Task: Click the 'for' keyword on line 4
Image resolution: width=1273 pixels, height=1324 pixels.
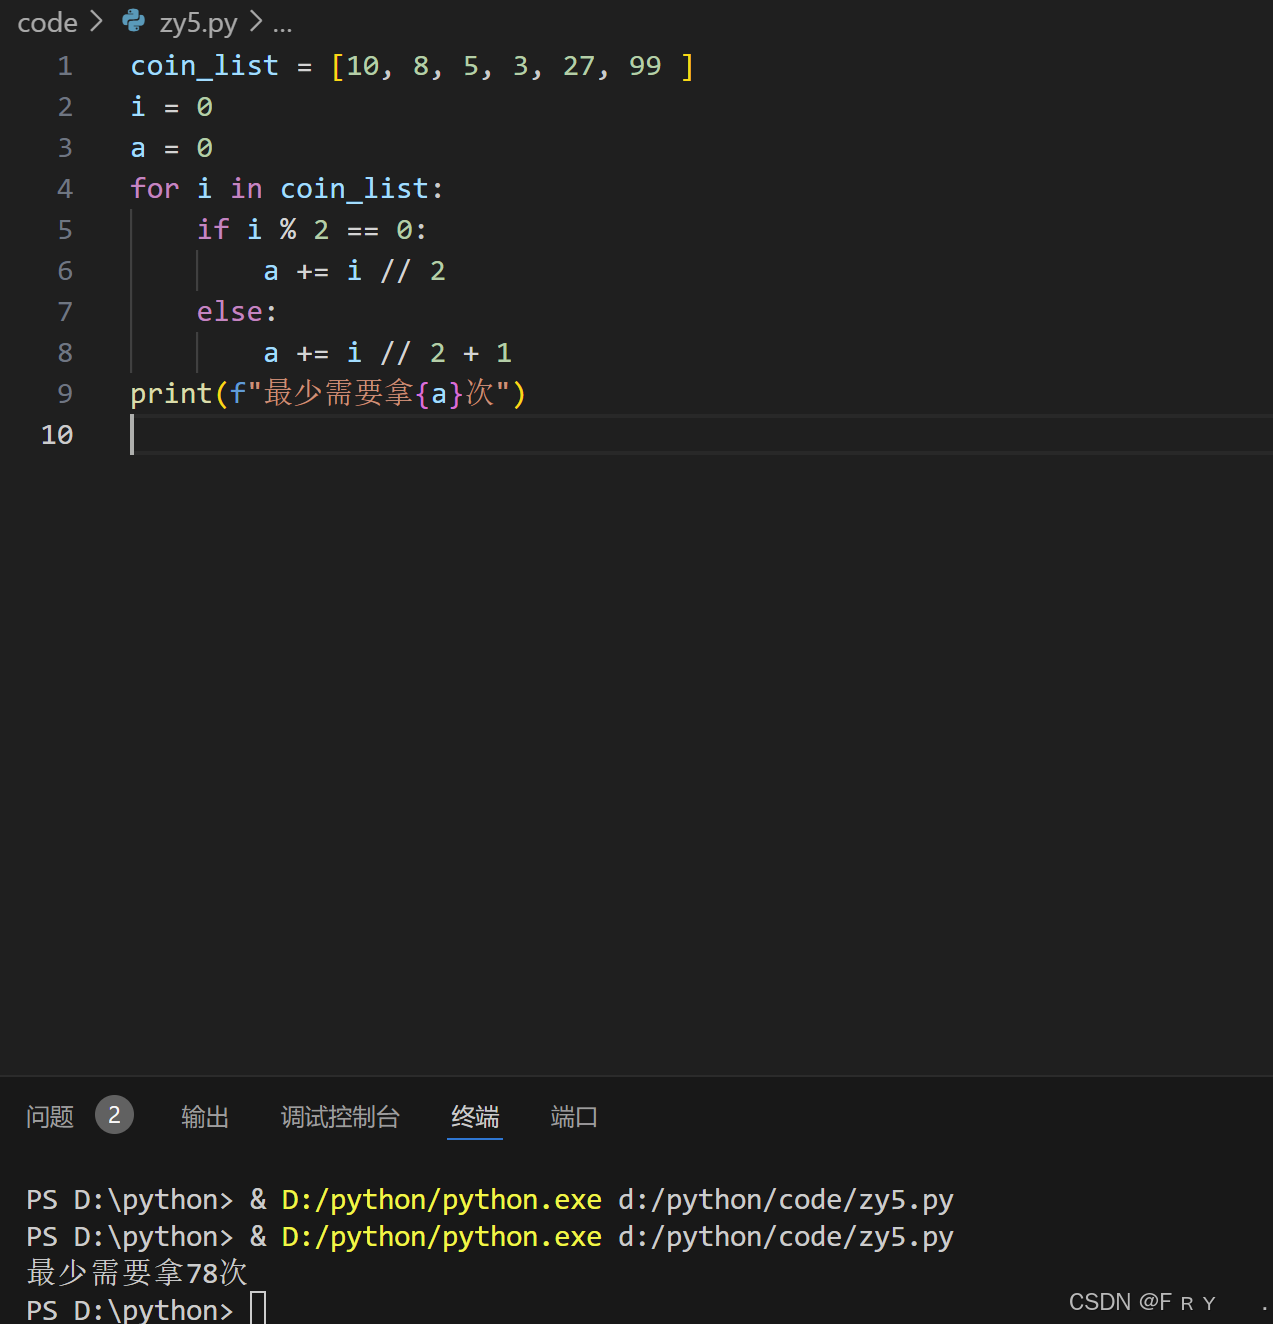Action: [155, 189]
